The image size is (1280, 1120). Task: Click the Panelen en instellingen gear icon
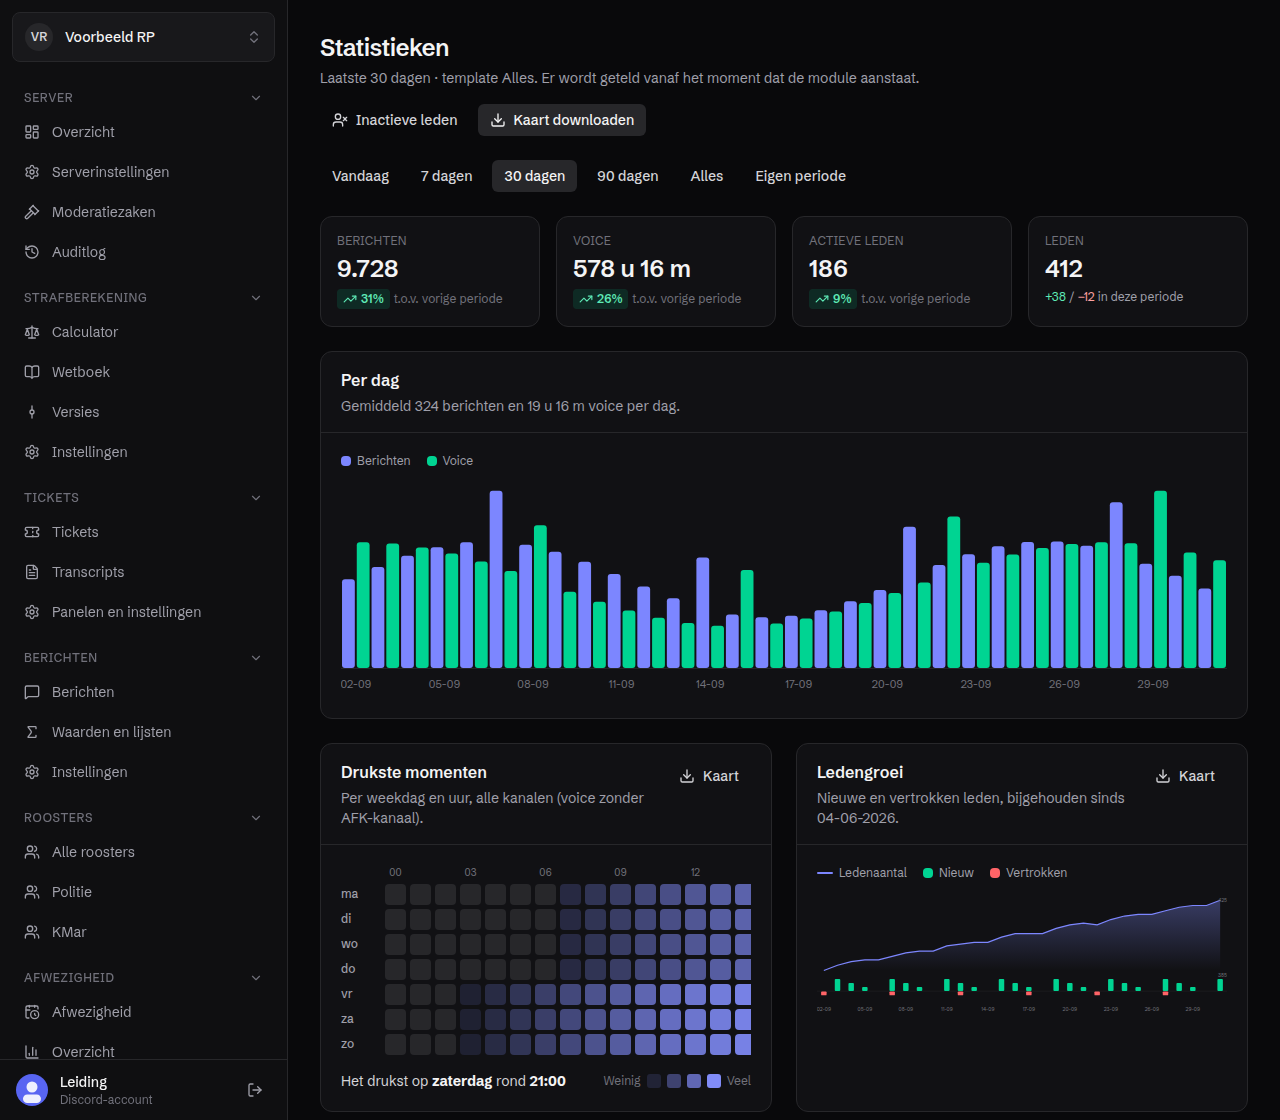click(32, 612)
